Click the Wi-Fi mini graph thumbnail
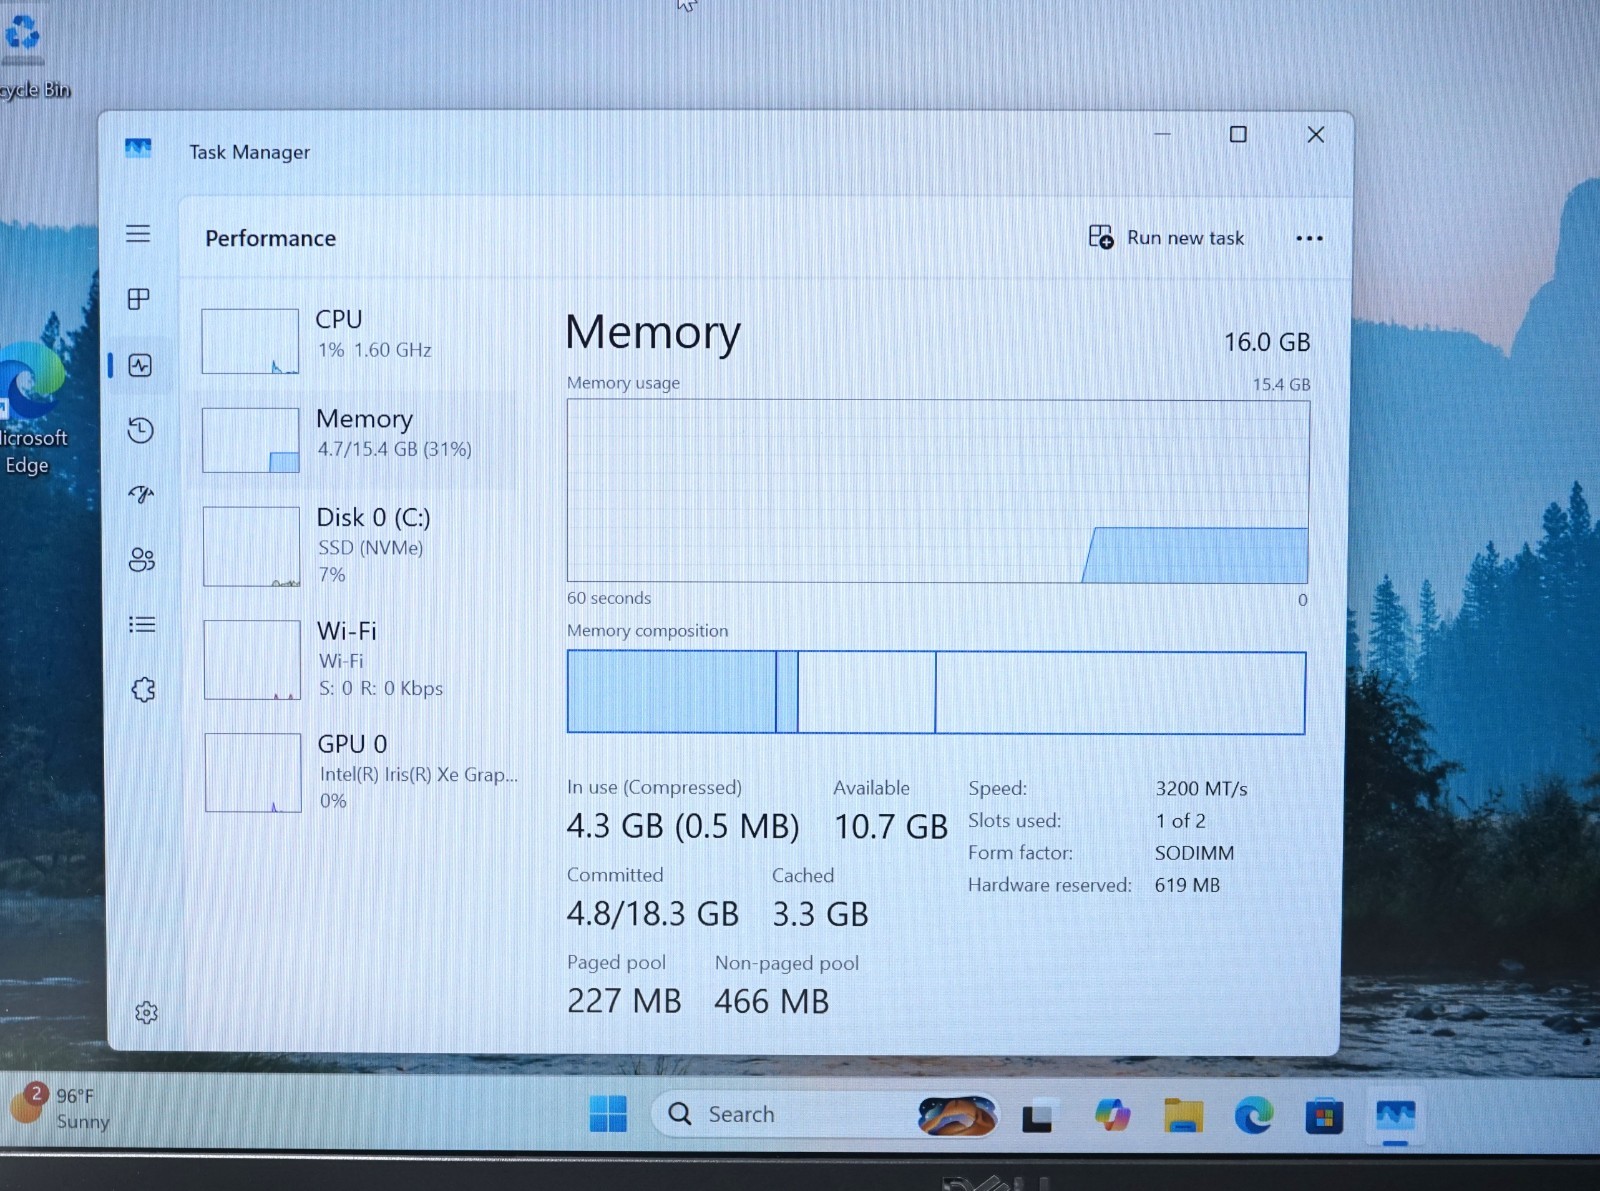The height and width of the screenshot is (1191, 1600). tap(252, 660)
